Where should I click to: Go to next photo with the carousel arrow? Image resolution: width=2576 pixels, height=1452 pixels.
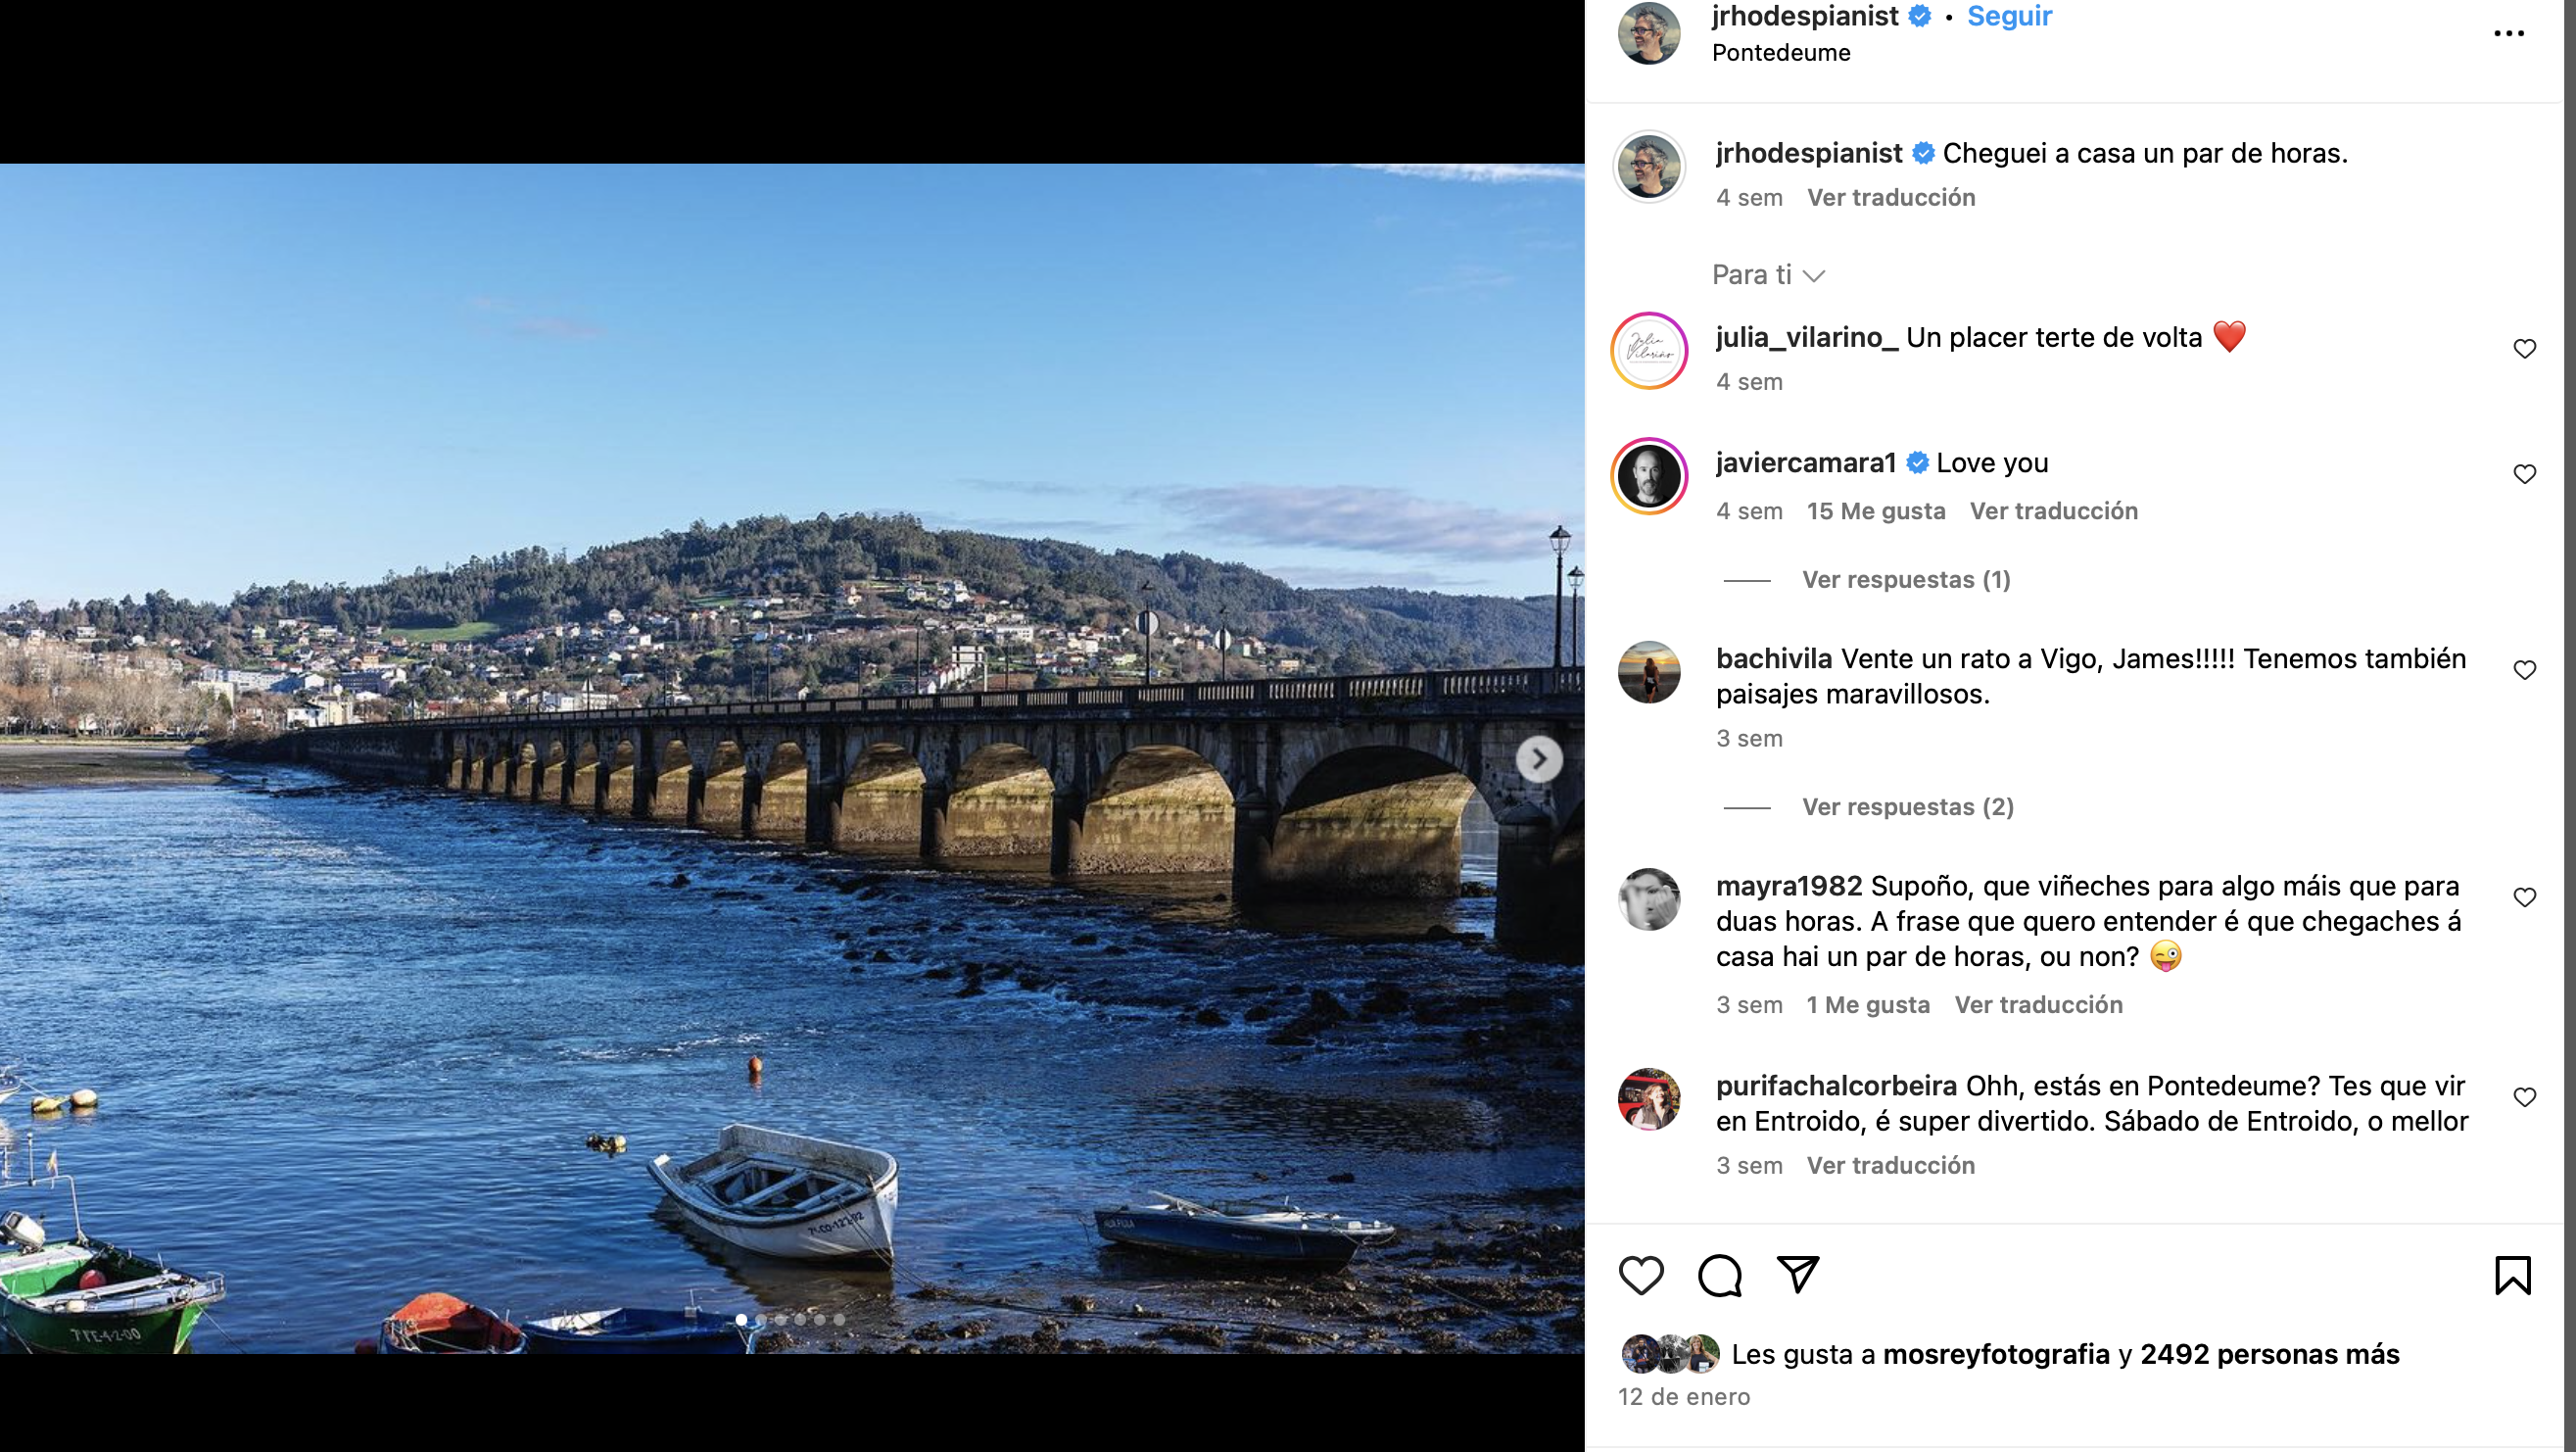1539,759
